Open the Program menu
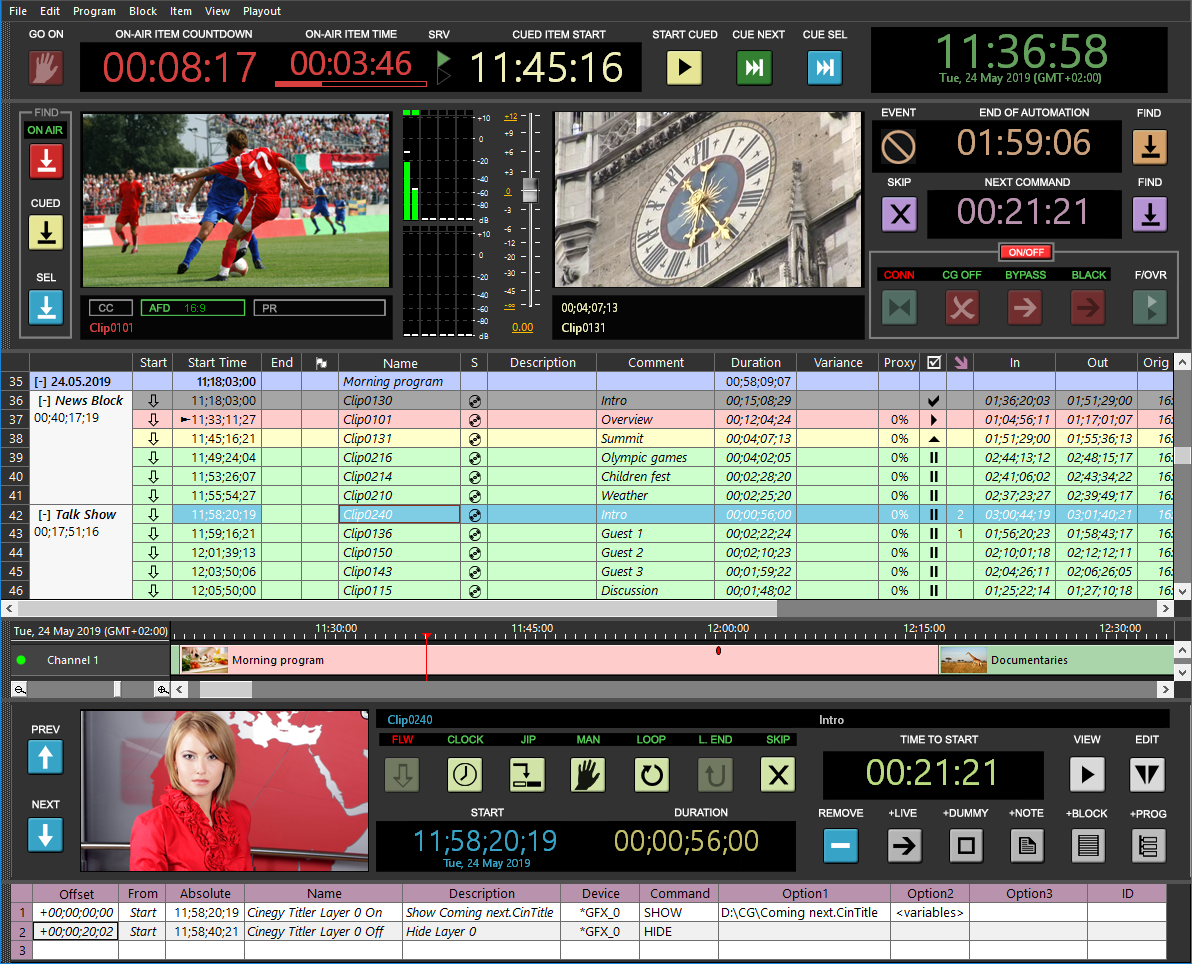1192x964 pixels. coord(94,11)
